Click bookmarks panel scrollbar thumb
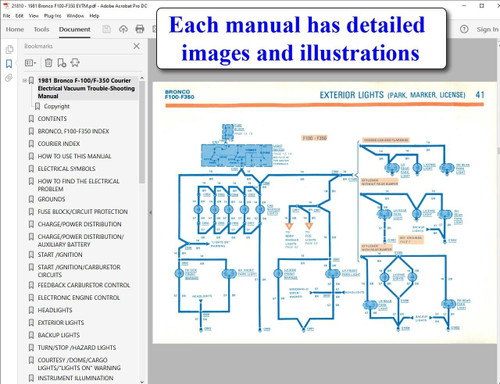The image size is (500, 384). pyautogui.click(x=142, y=132)
